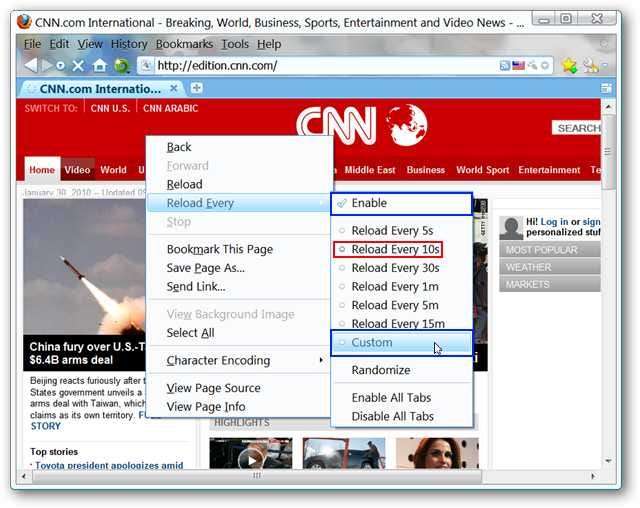This screenshot has width=640, height=508.
Task: Expand the WEATHER panel
Action: [550, 267]
